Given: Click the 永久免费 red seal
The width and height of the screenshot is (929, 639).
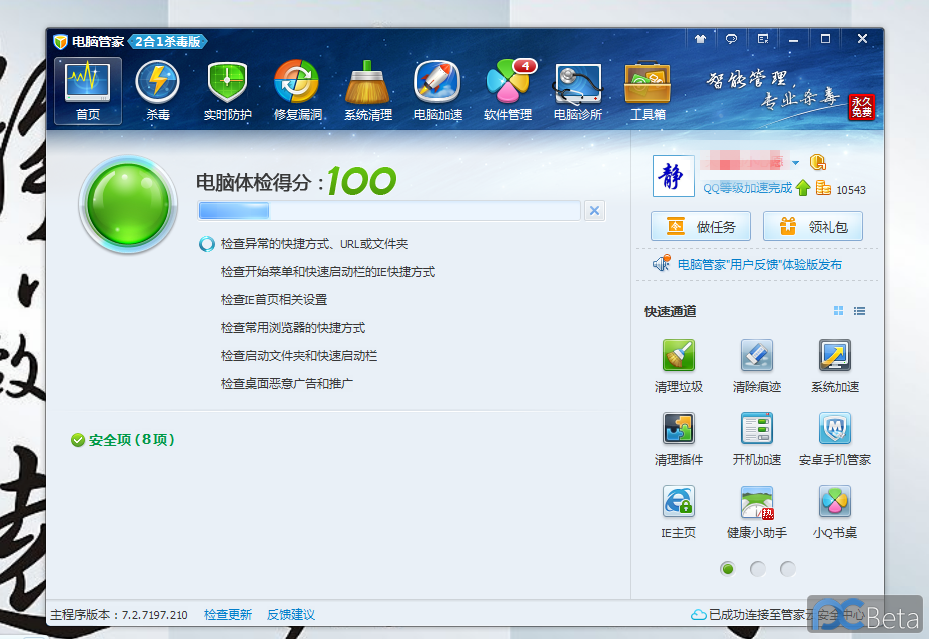Looking at the screenshot, I should tap(861, 107).
